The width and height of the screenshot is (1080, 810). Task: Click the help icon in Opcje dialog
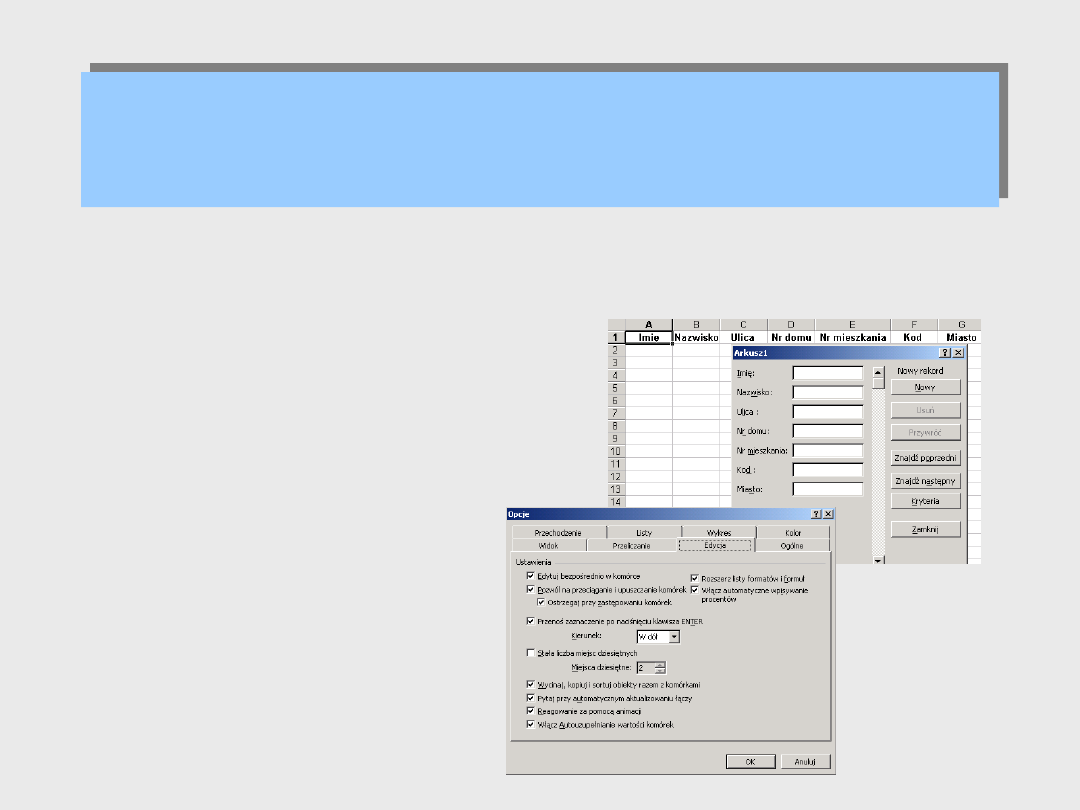click(816, 513)
